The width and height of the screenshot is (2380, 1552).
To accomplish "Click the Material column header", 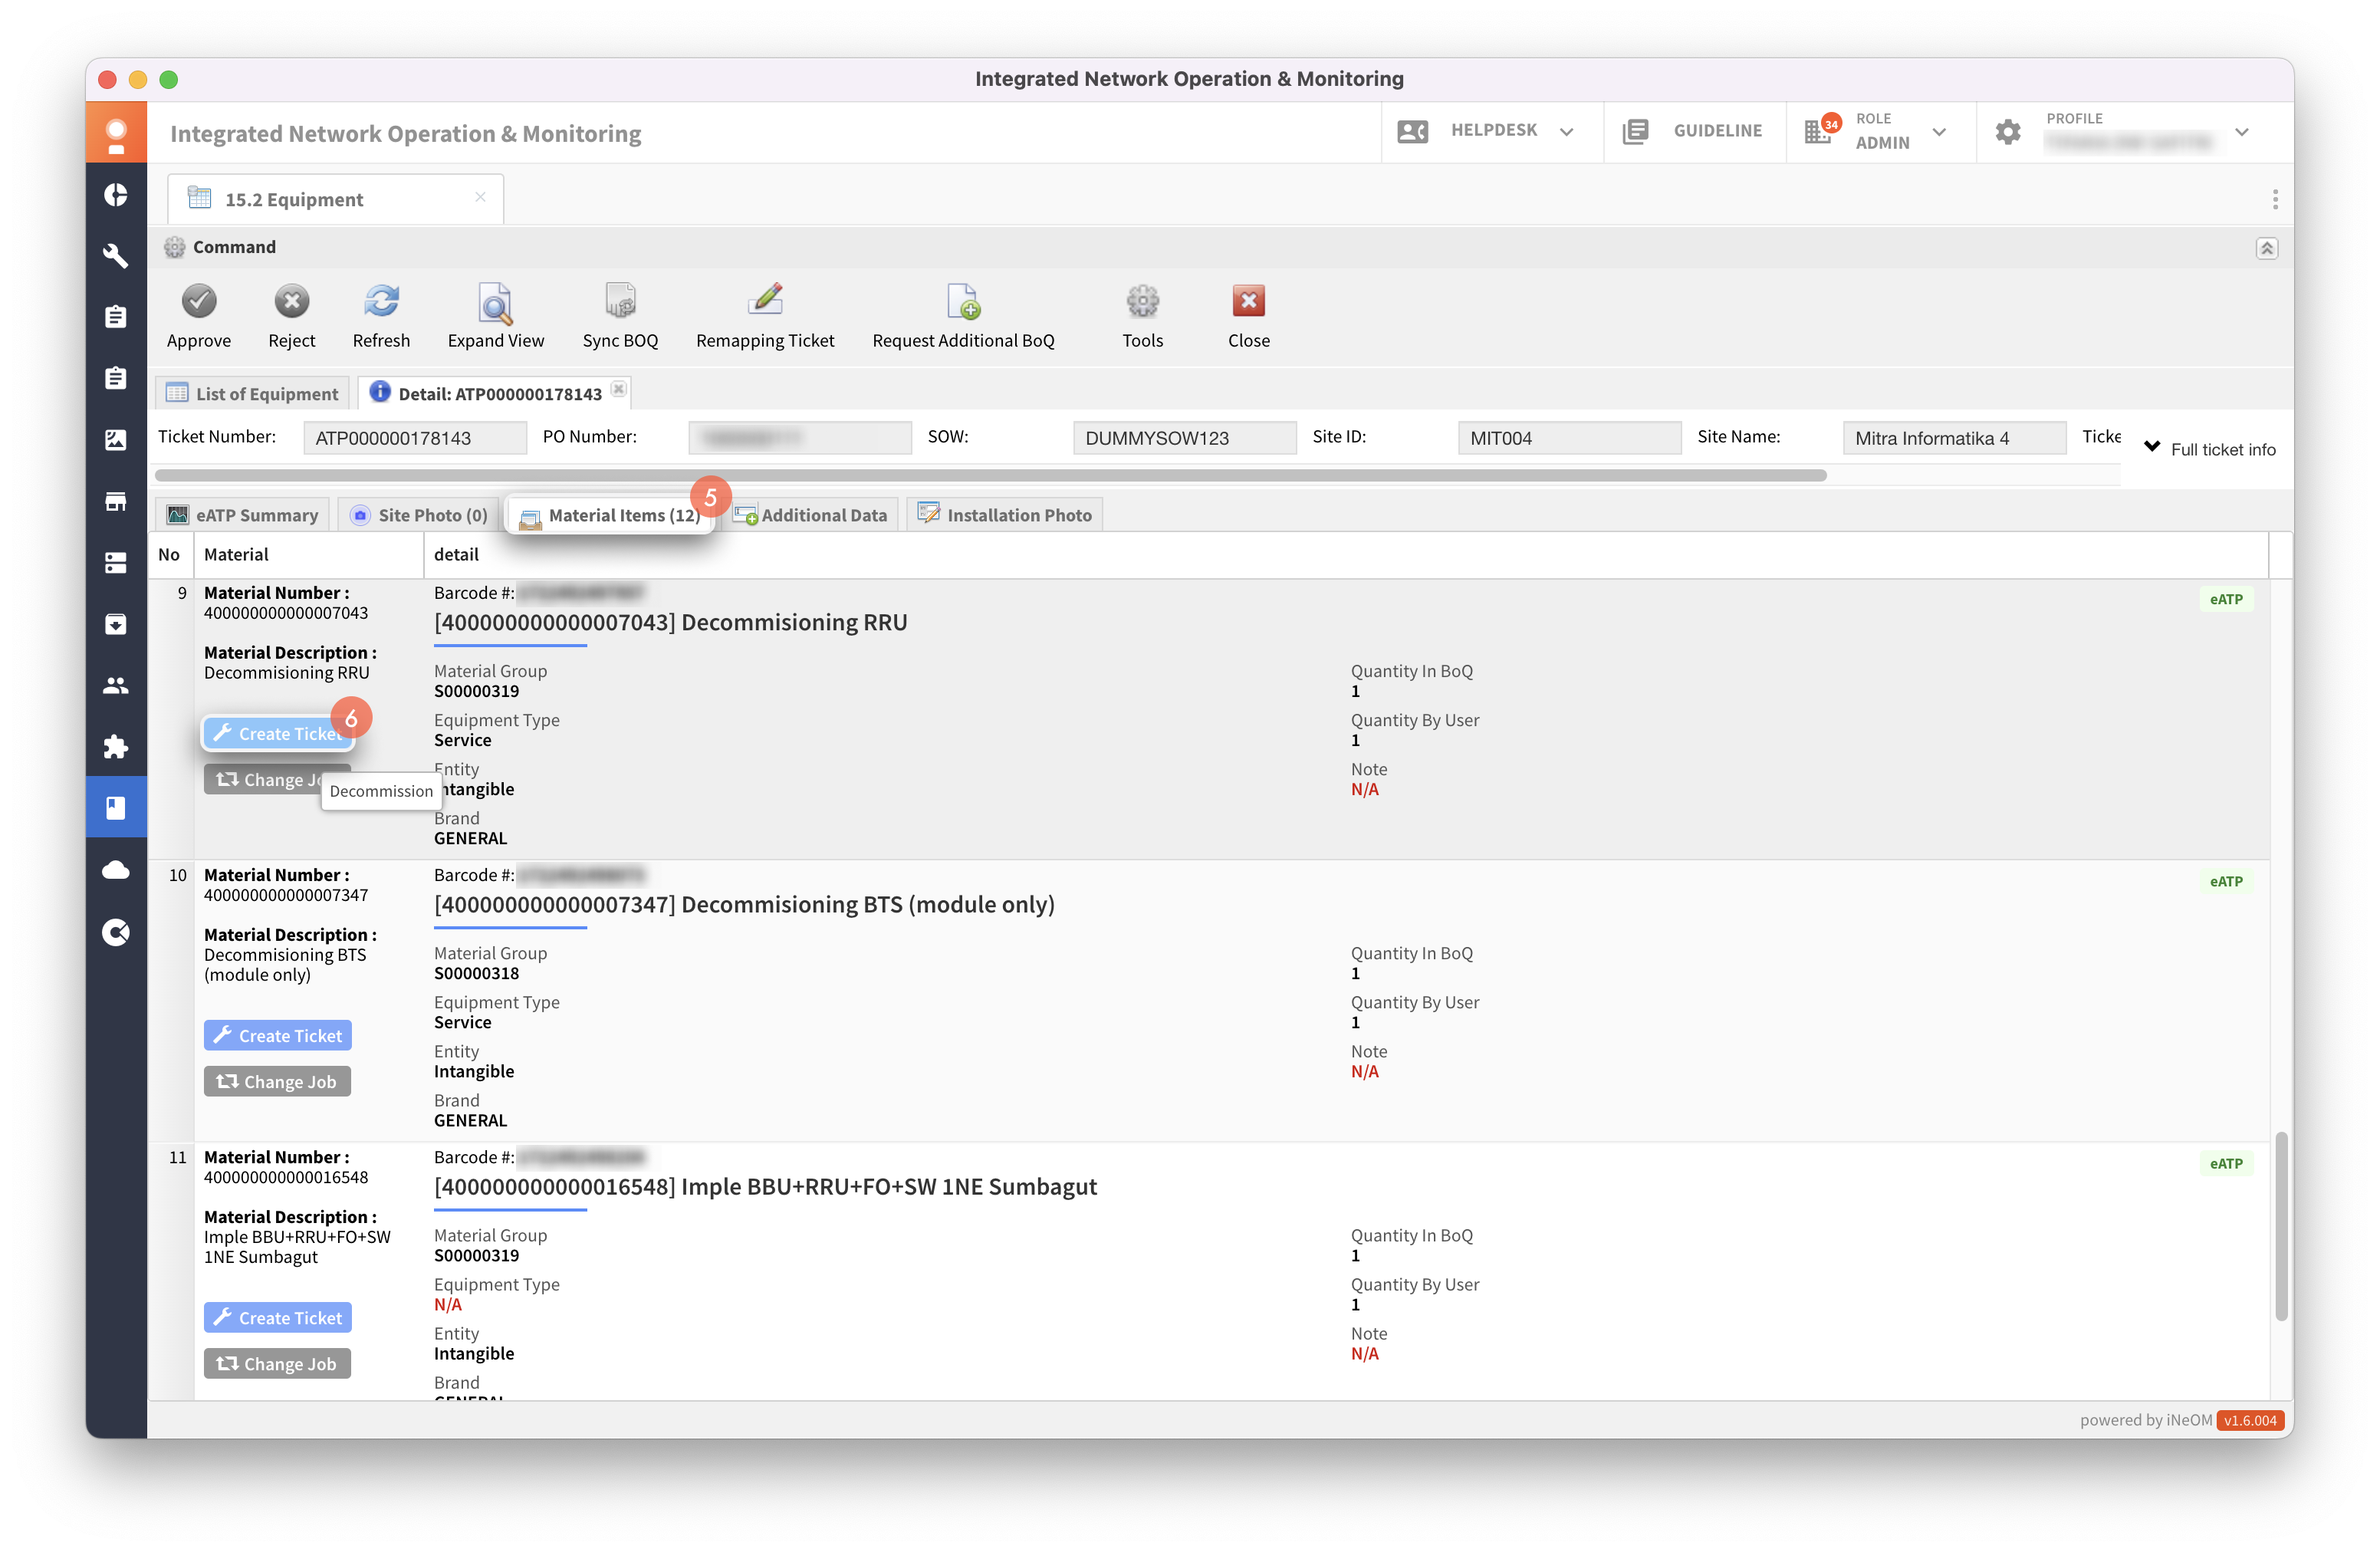I will pos(308,554).
